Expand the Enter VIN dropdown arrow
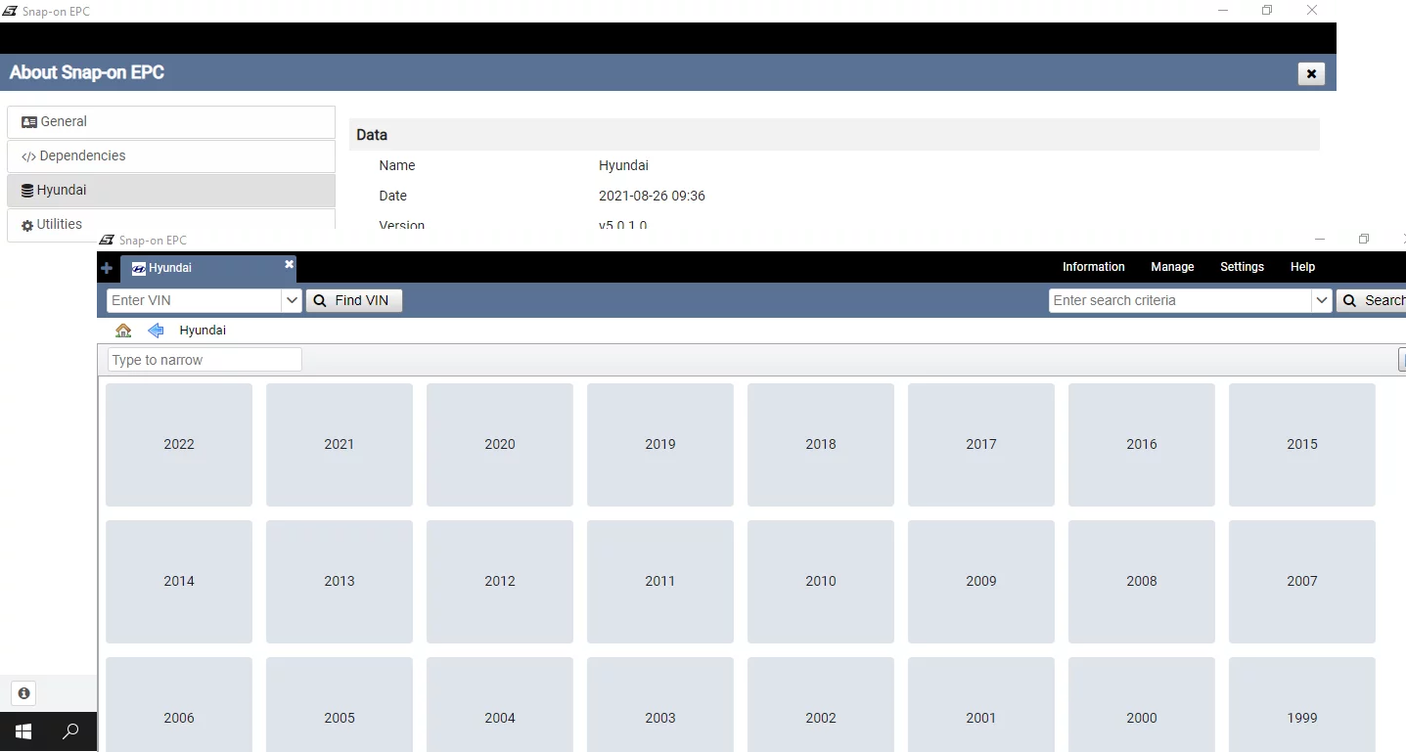 click(292, 300)
